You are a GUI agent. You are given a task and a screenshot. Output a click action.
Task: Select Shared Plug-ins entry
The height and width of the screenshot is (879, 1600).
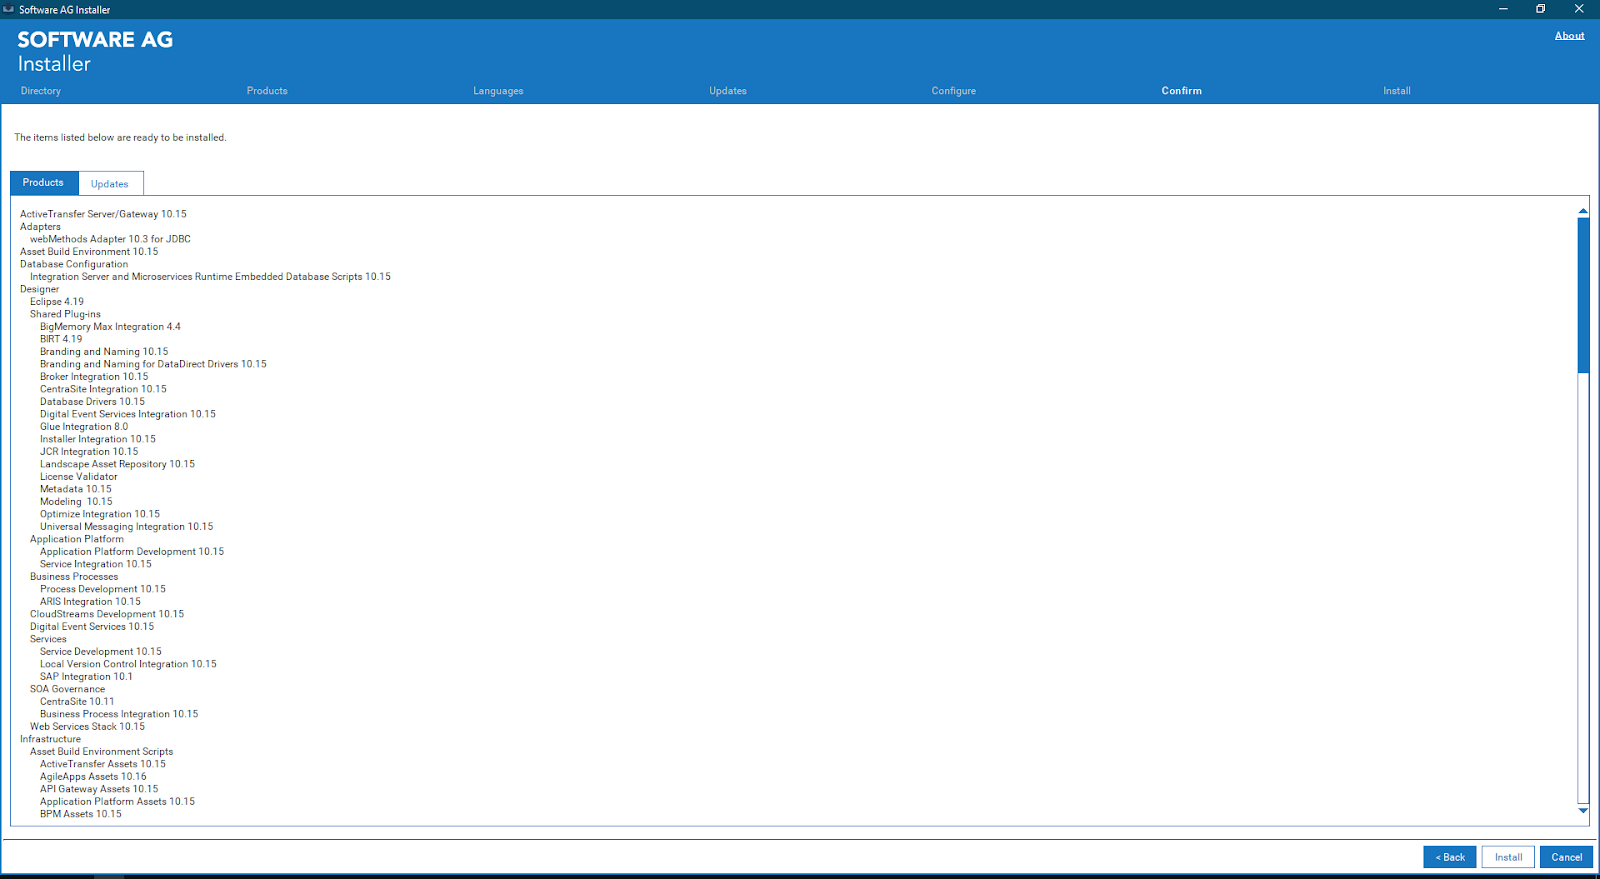pyautogui.click(x=65, y=314)
